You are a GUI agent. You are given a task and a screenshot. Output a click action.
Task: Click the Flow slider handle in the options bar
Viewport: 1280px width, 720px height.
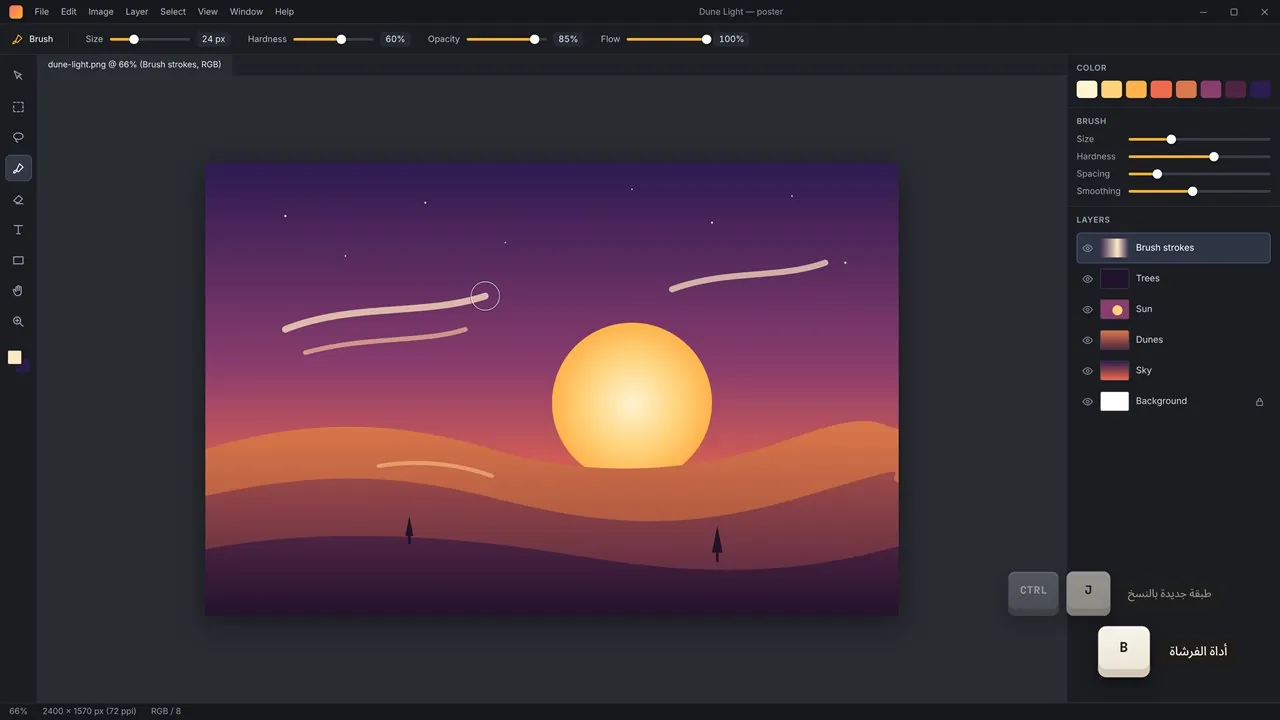[x=707, y=39]
